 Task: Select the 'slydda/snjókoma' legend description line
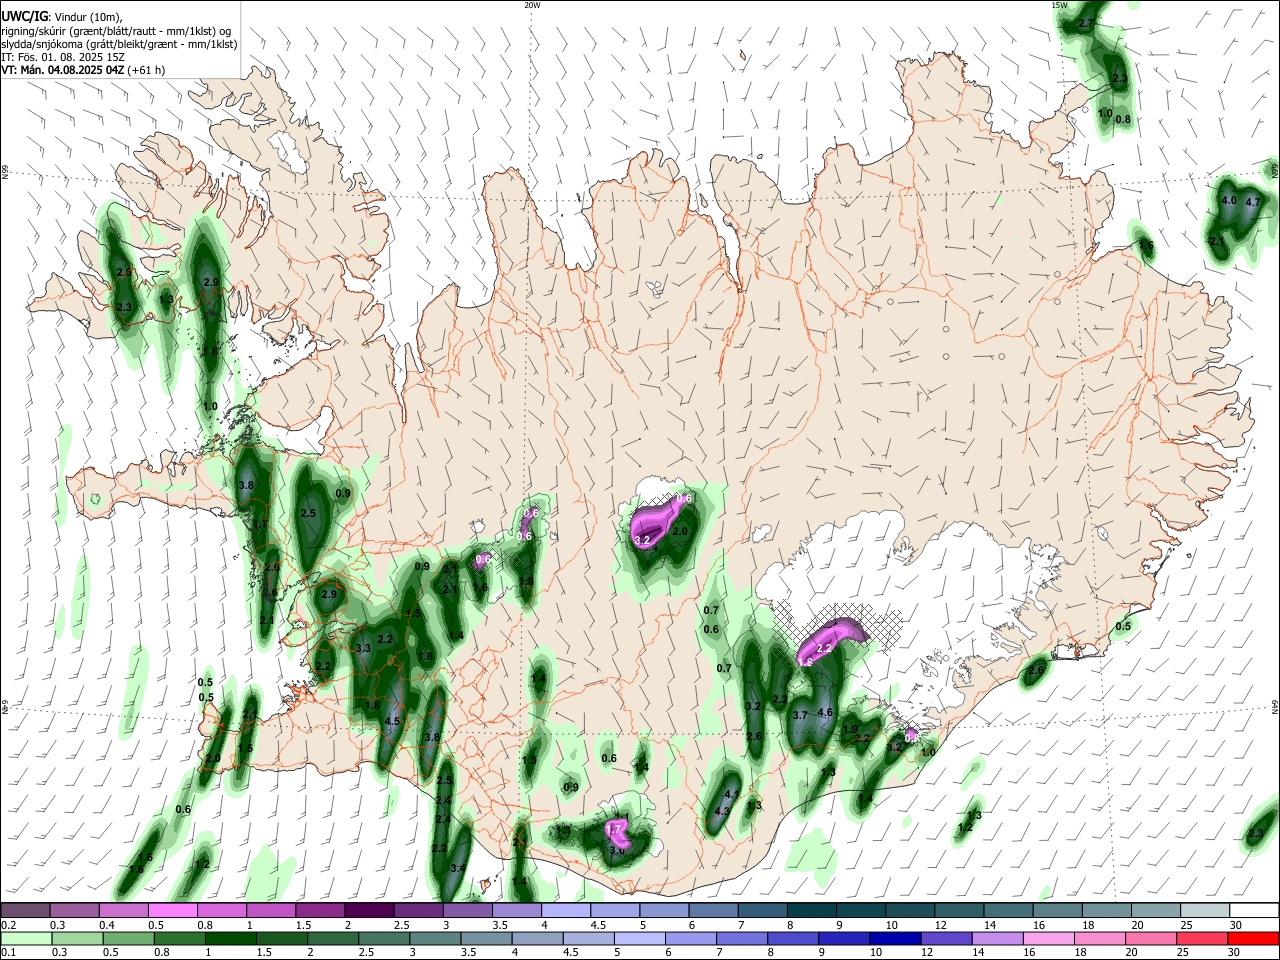click(x=119, y=44)
